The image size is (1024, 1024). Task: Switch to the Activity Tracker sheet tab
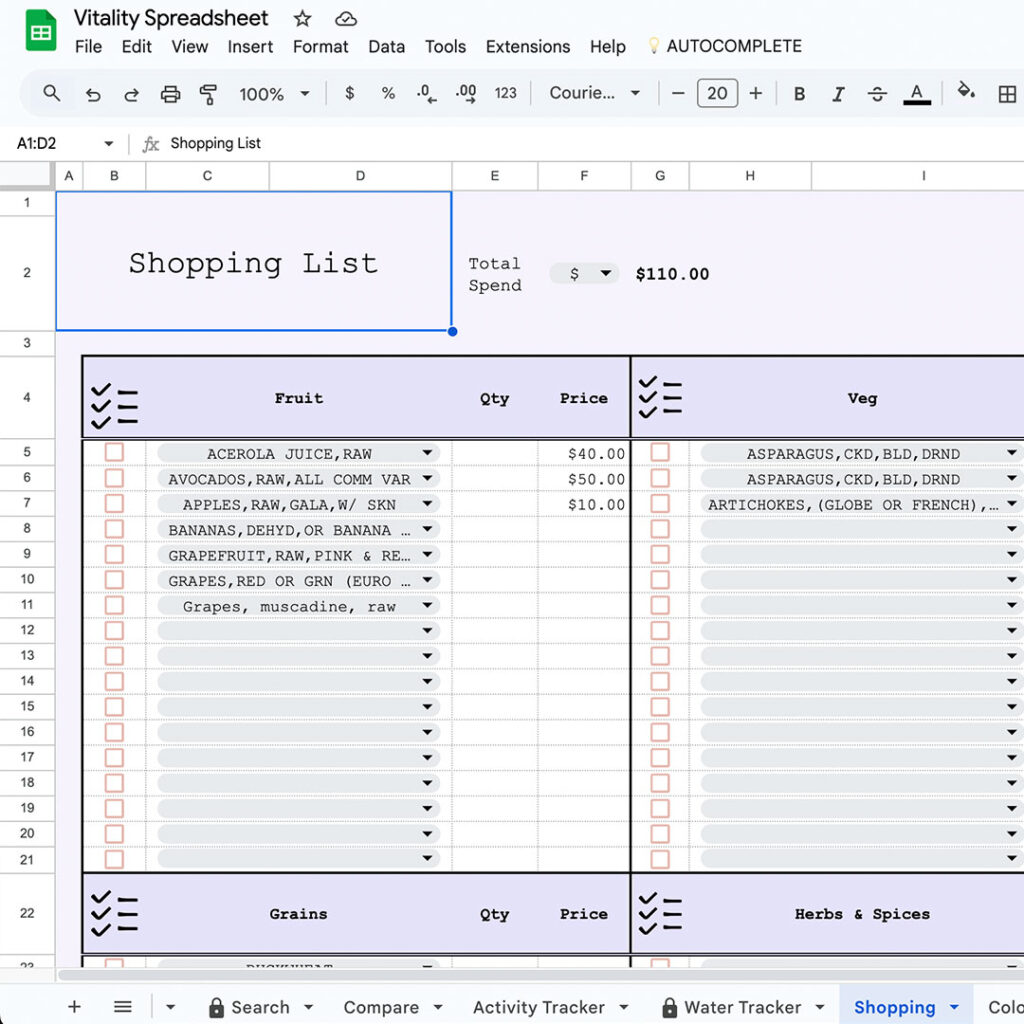point(539,1007)
